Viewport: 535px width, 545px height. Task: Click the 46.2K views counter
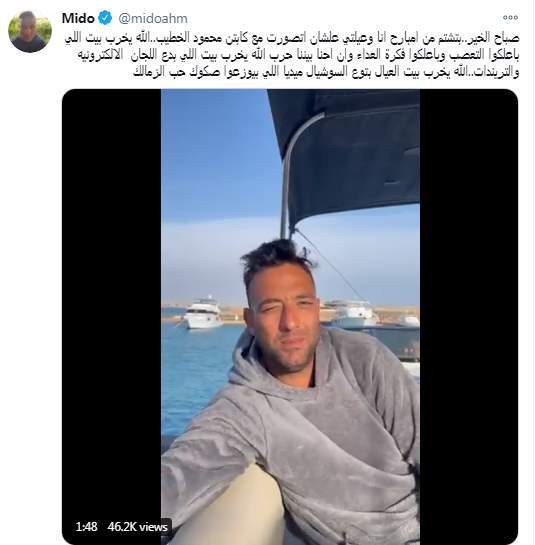tap(138, 527)
